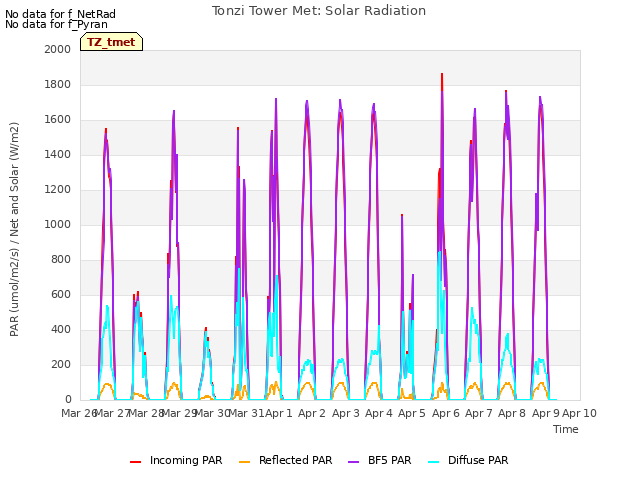Click the Apr 1 x-axis label
Screen dimensions: 640x480
[279, 413]
